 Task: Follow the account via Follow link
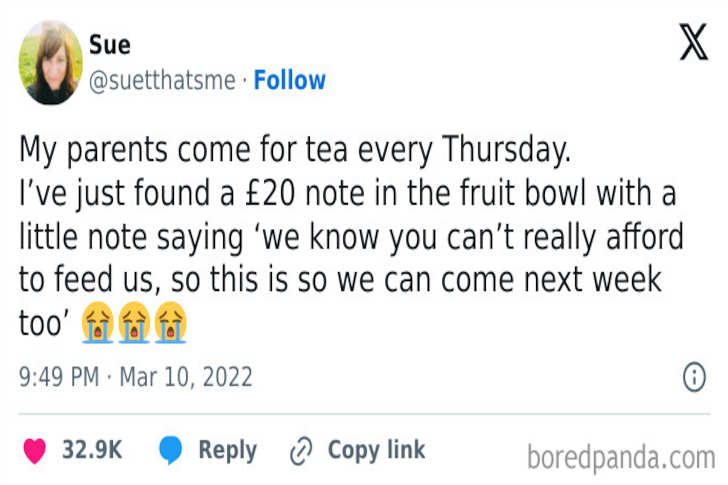[289, 80]
